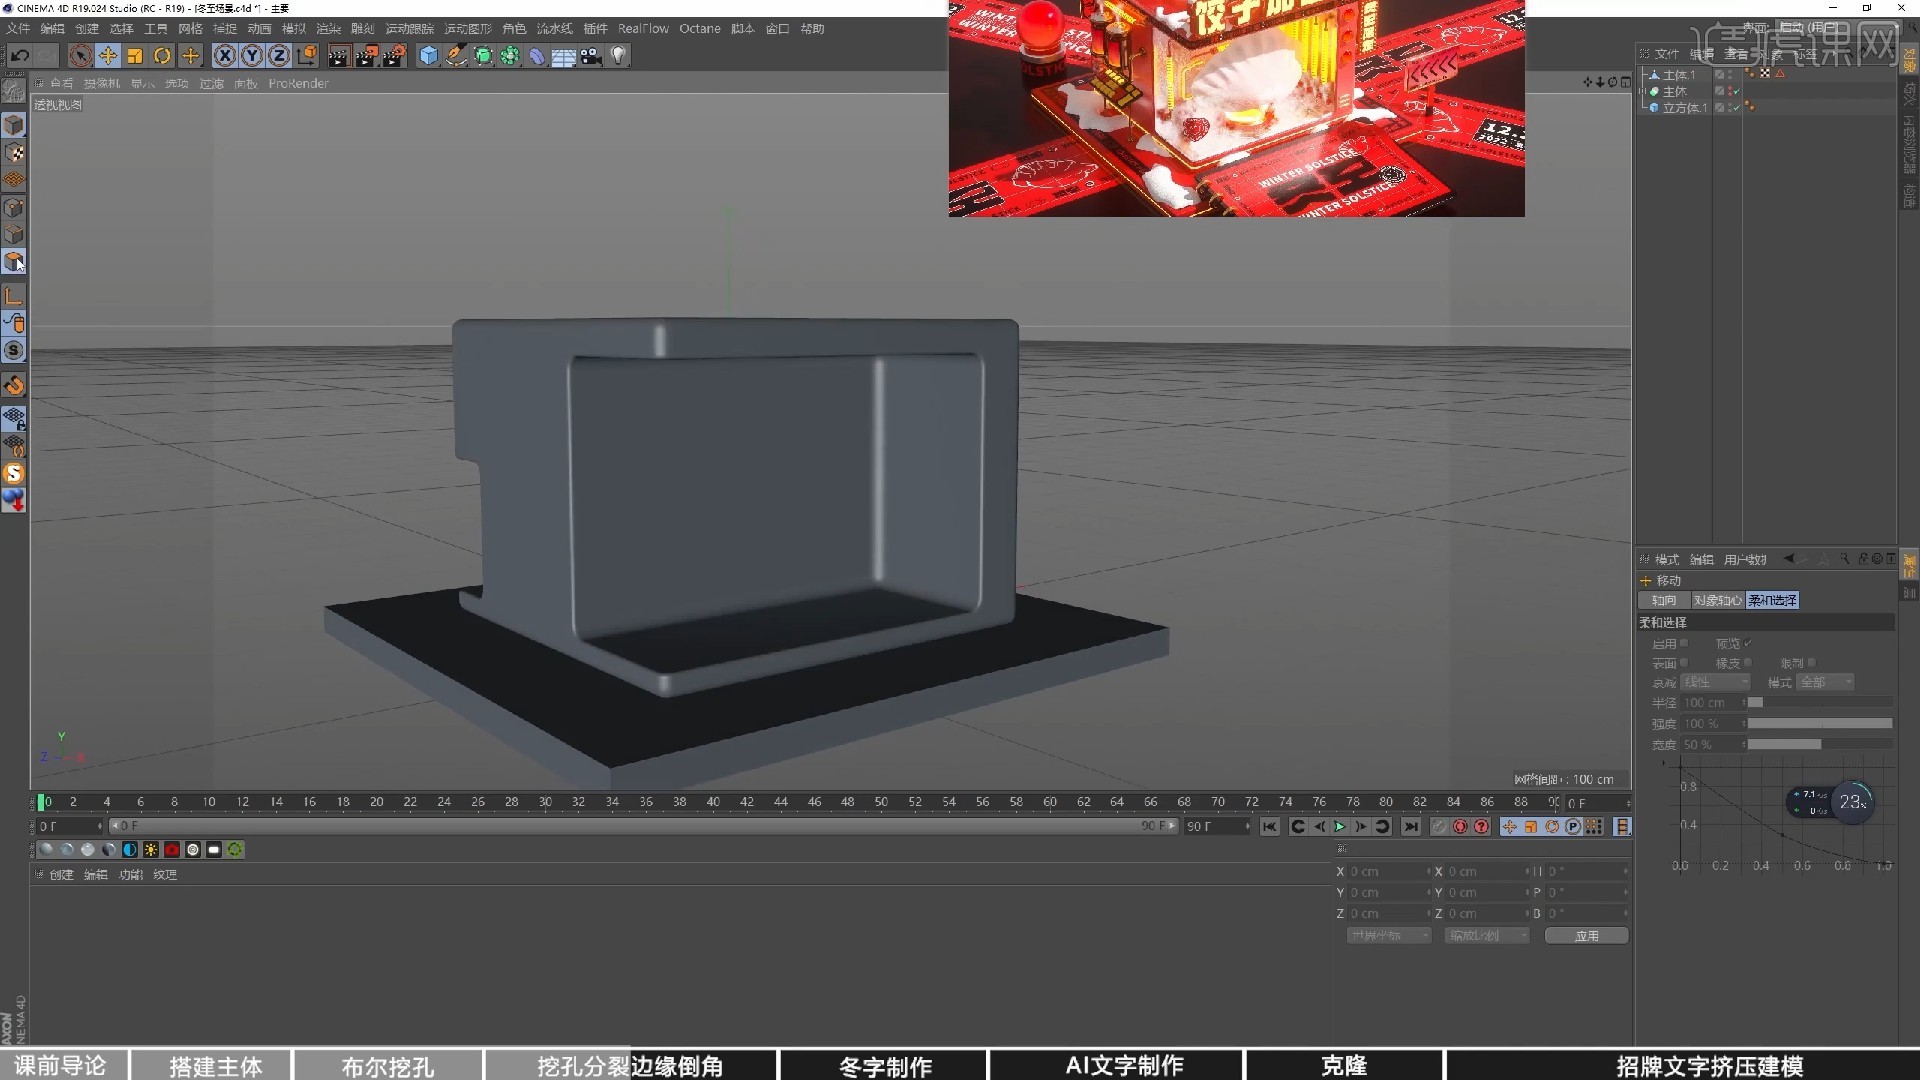Switch to Model mode in left toolbar
The image size is (1920, 1080).
pyautogui.click(x=14, y=125)
